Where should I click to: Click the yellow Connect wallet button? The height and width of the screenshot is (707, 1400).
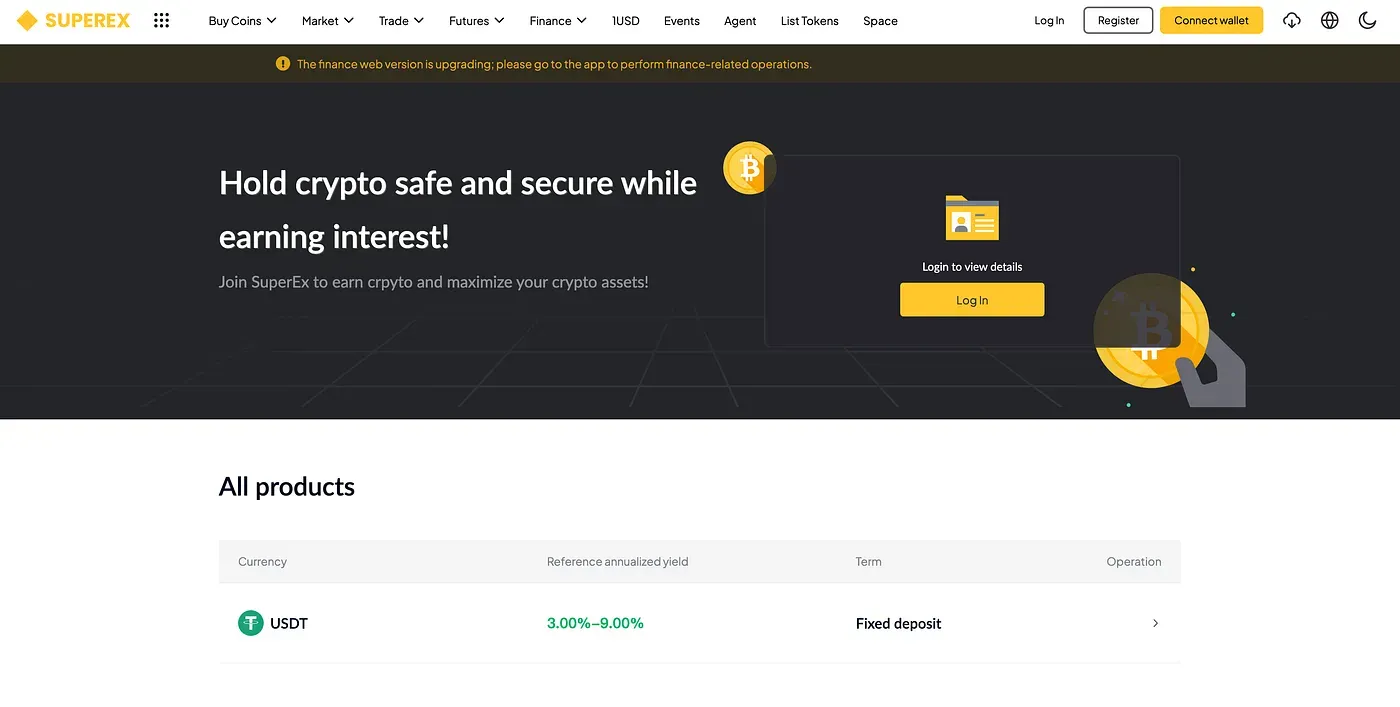(1211, 20)
